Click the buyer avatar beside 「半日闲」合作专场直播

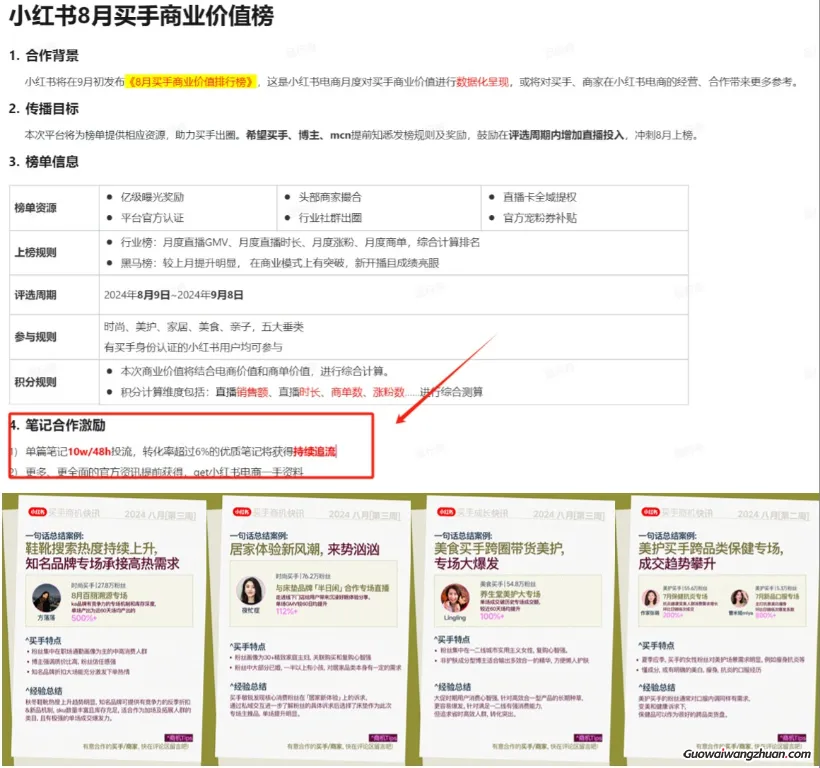tap(250, 591)
